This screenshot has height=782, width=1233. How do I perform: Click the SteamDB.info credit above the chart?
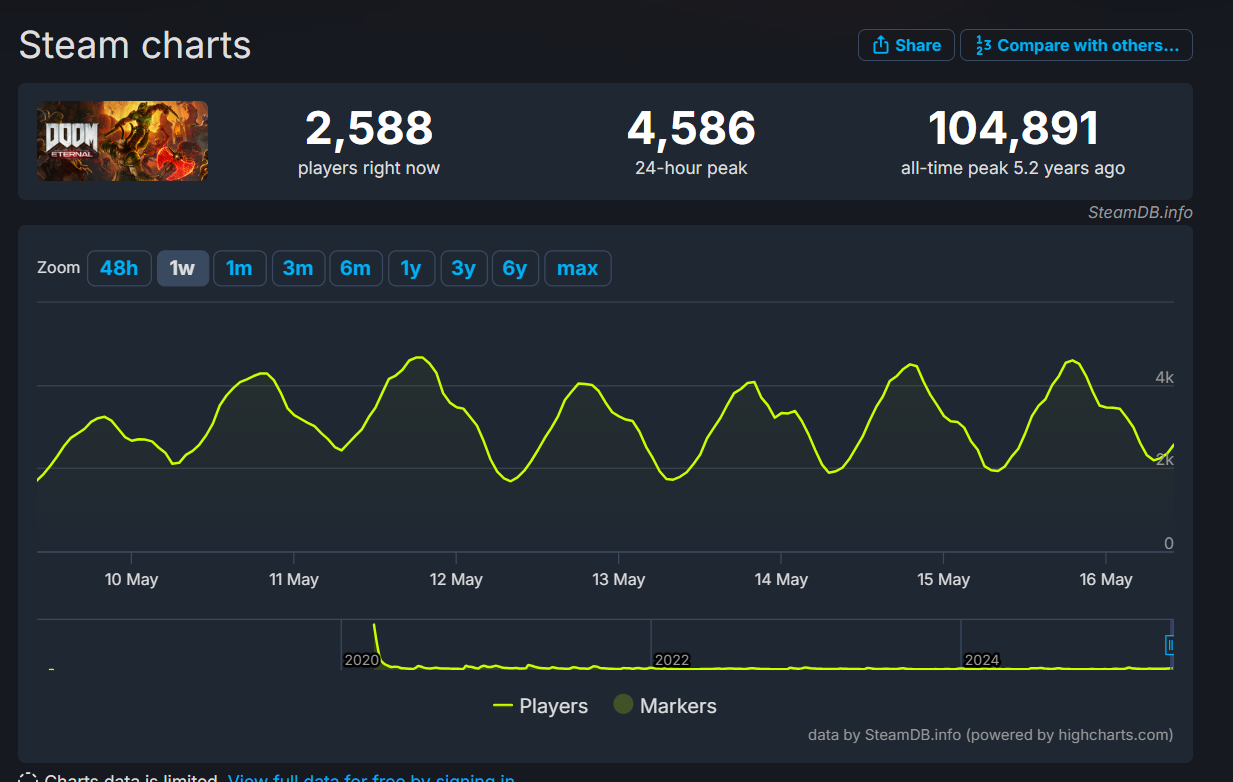1140,212
